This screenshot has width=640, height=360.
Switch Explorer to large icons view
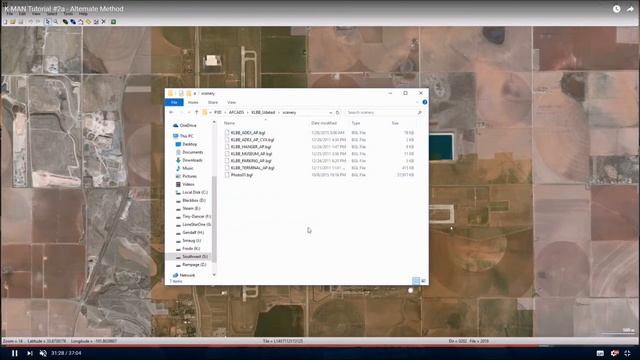[423, 281]
